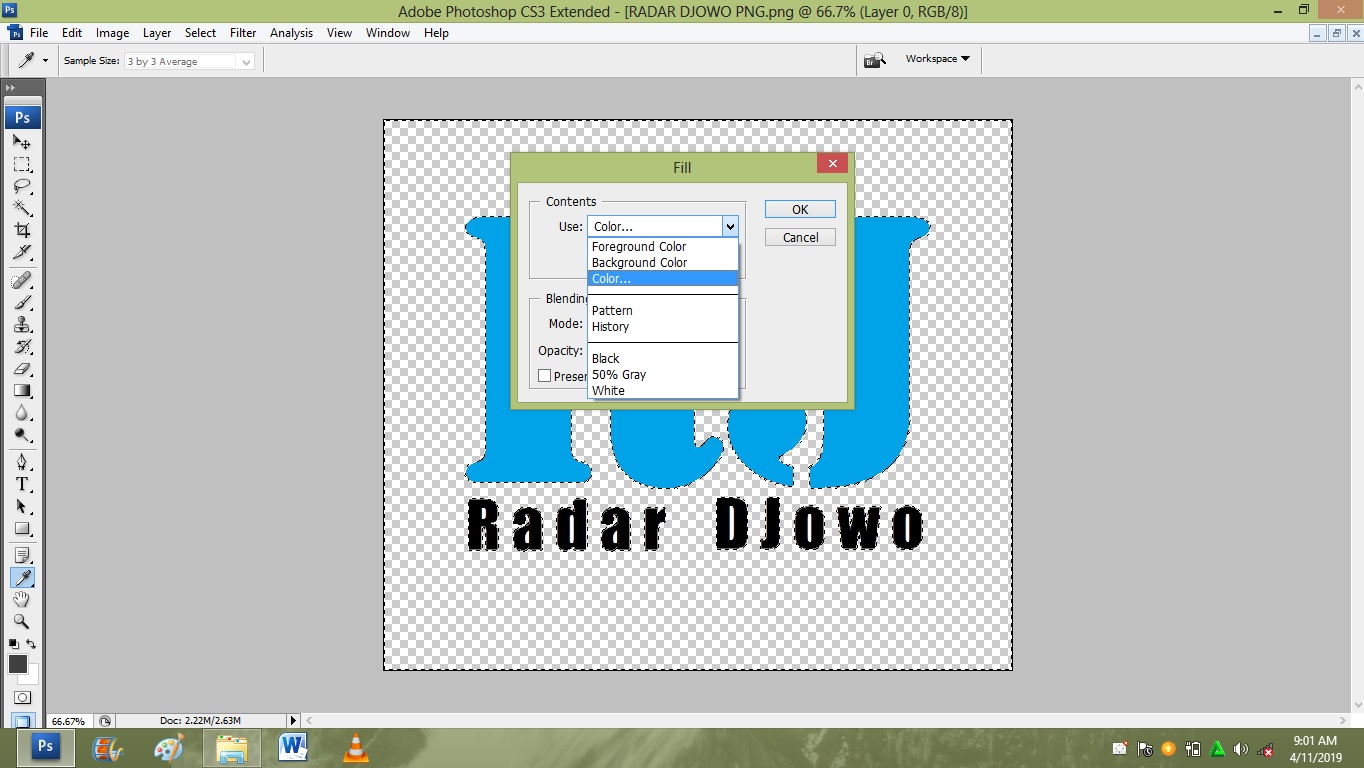The width and height of the screenshot is (1364, 768).
Task: Change the screen mode
Action: point(22,719)
